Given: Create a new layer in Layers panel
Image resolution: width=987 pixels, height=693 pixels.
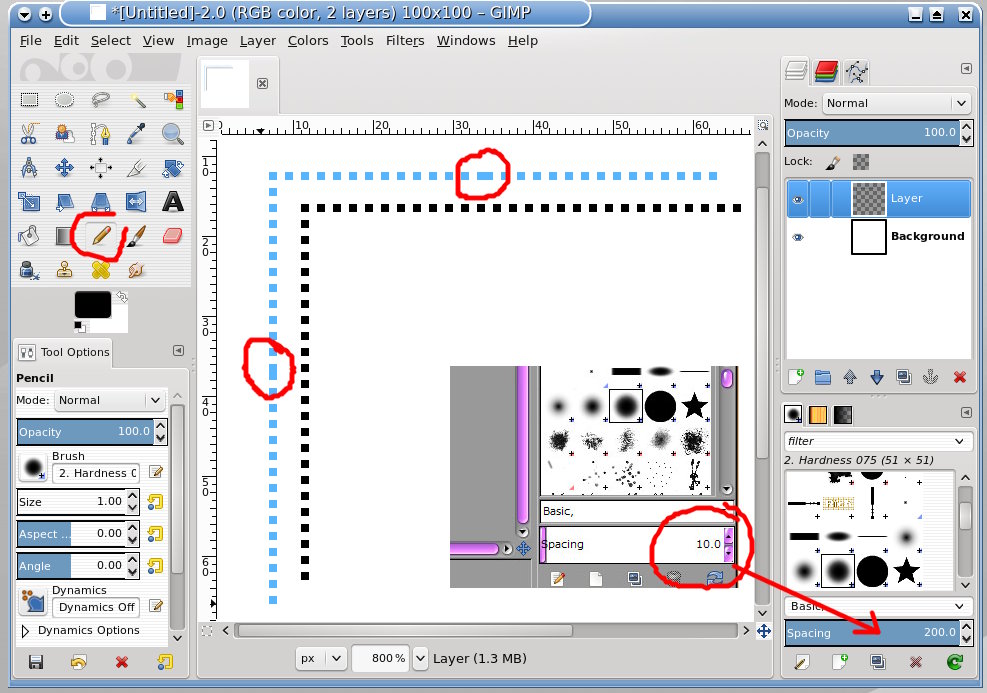Looking at the screenshot, I should click(796, 377).
